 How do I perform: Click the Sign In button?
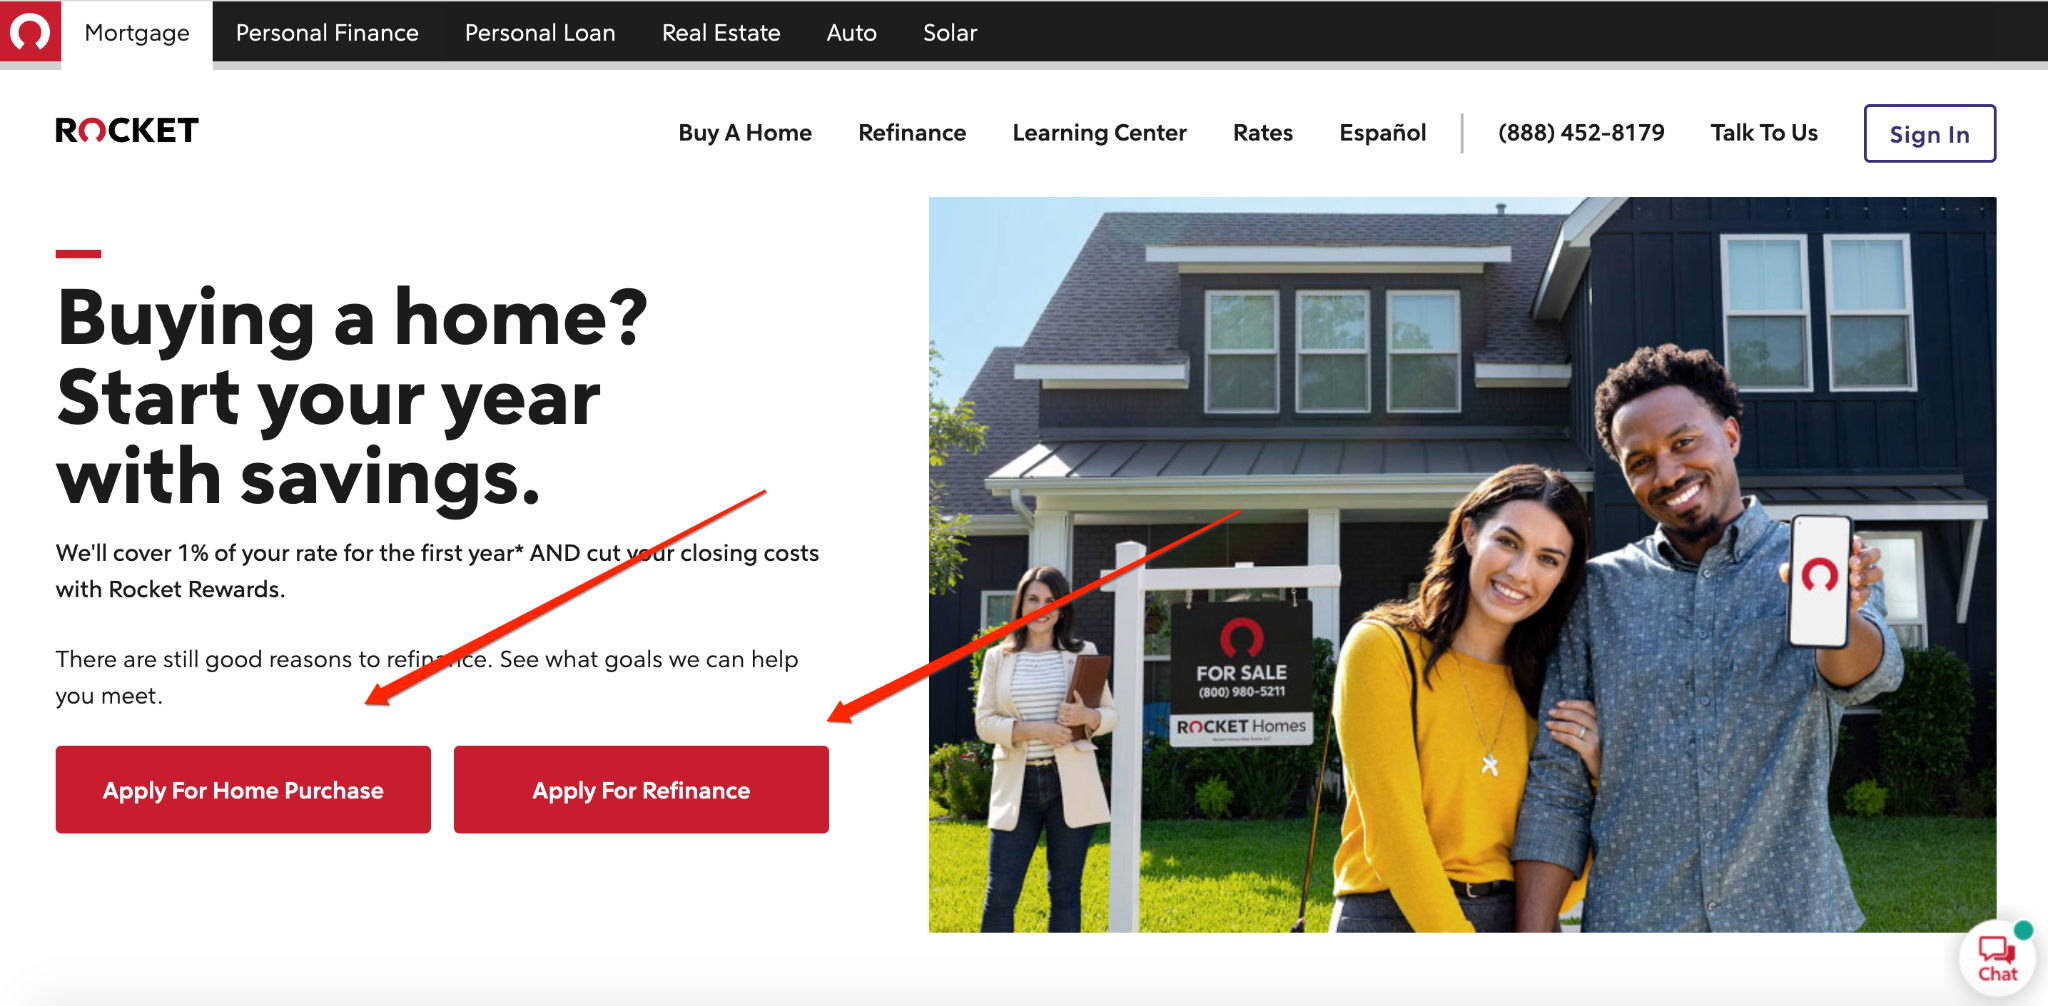1930,134
